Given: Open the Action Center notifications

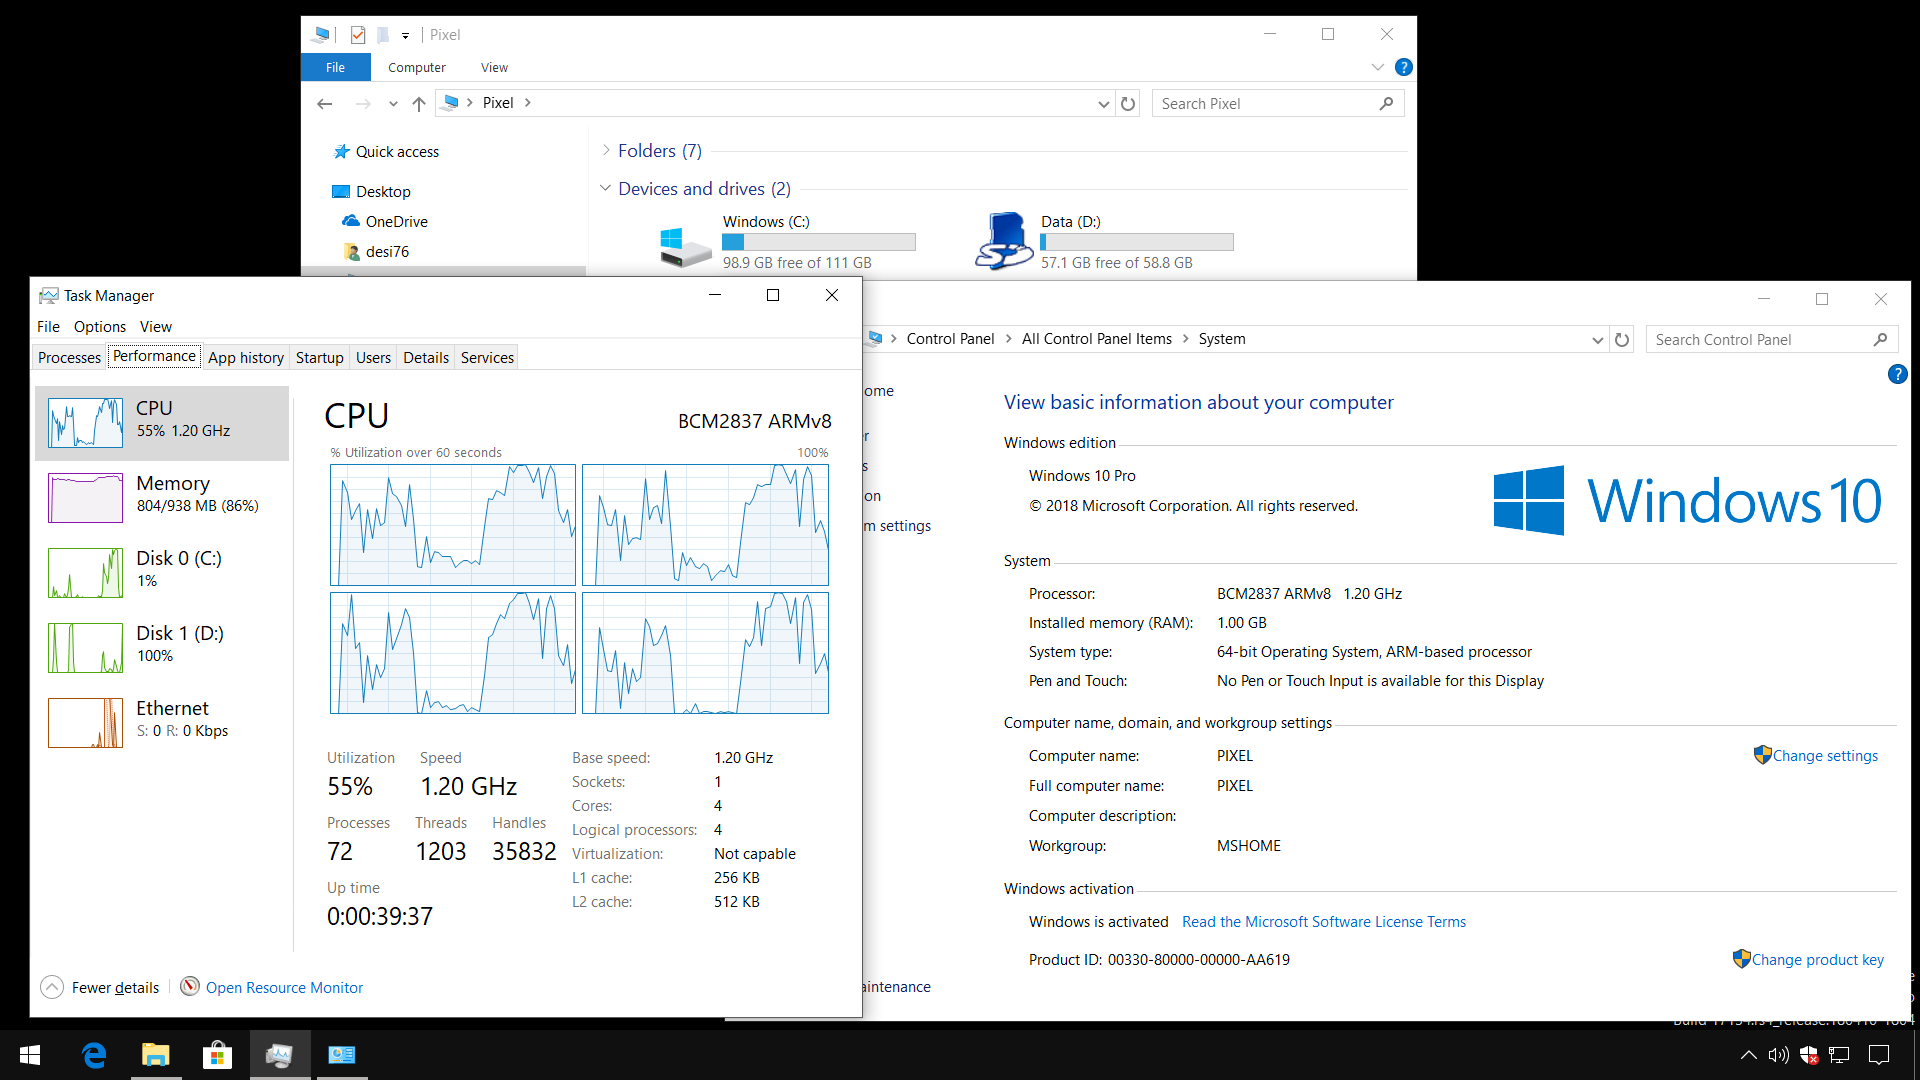Looking at the screenshot, I should pos(1879,1055).
